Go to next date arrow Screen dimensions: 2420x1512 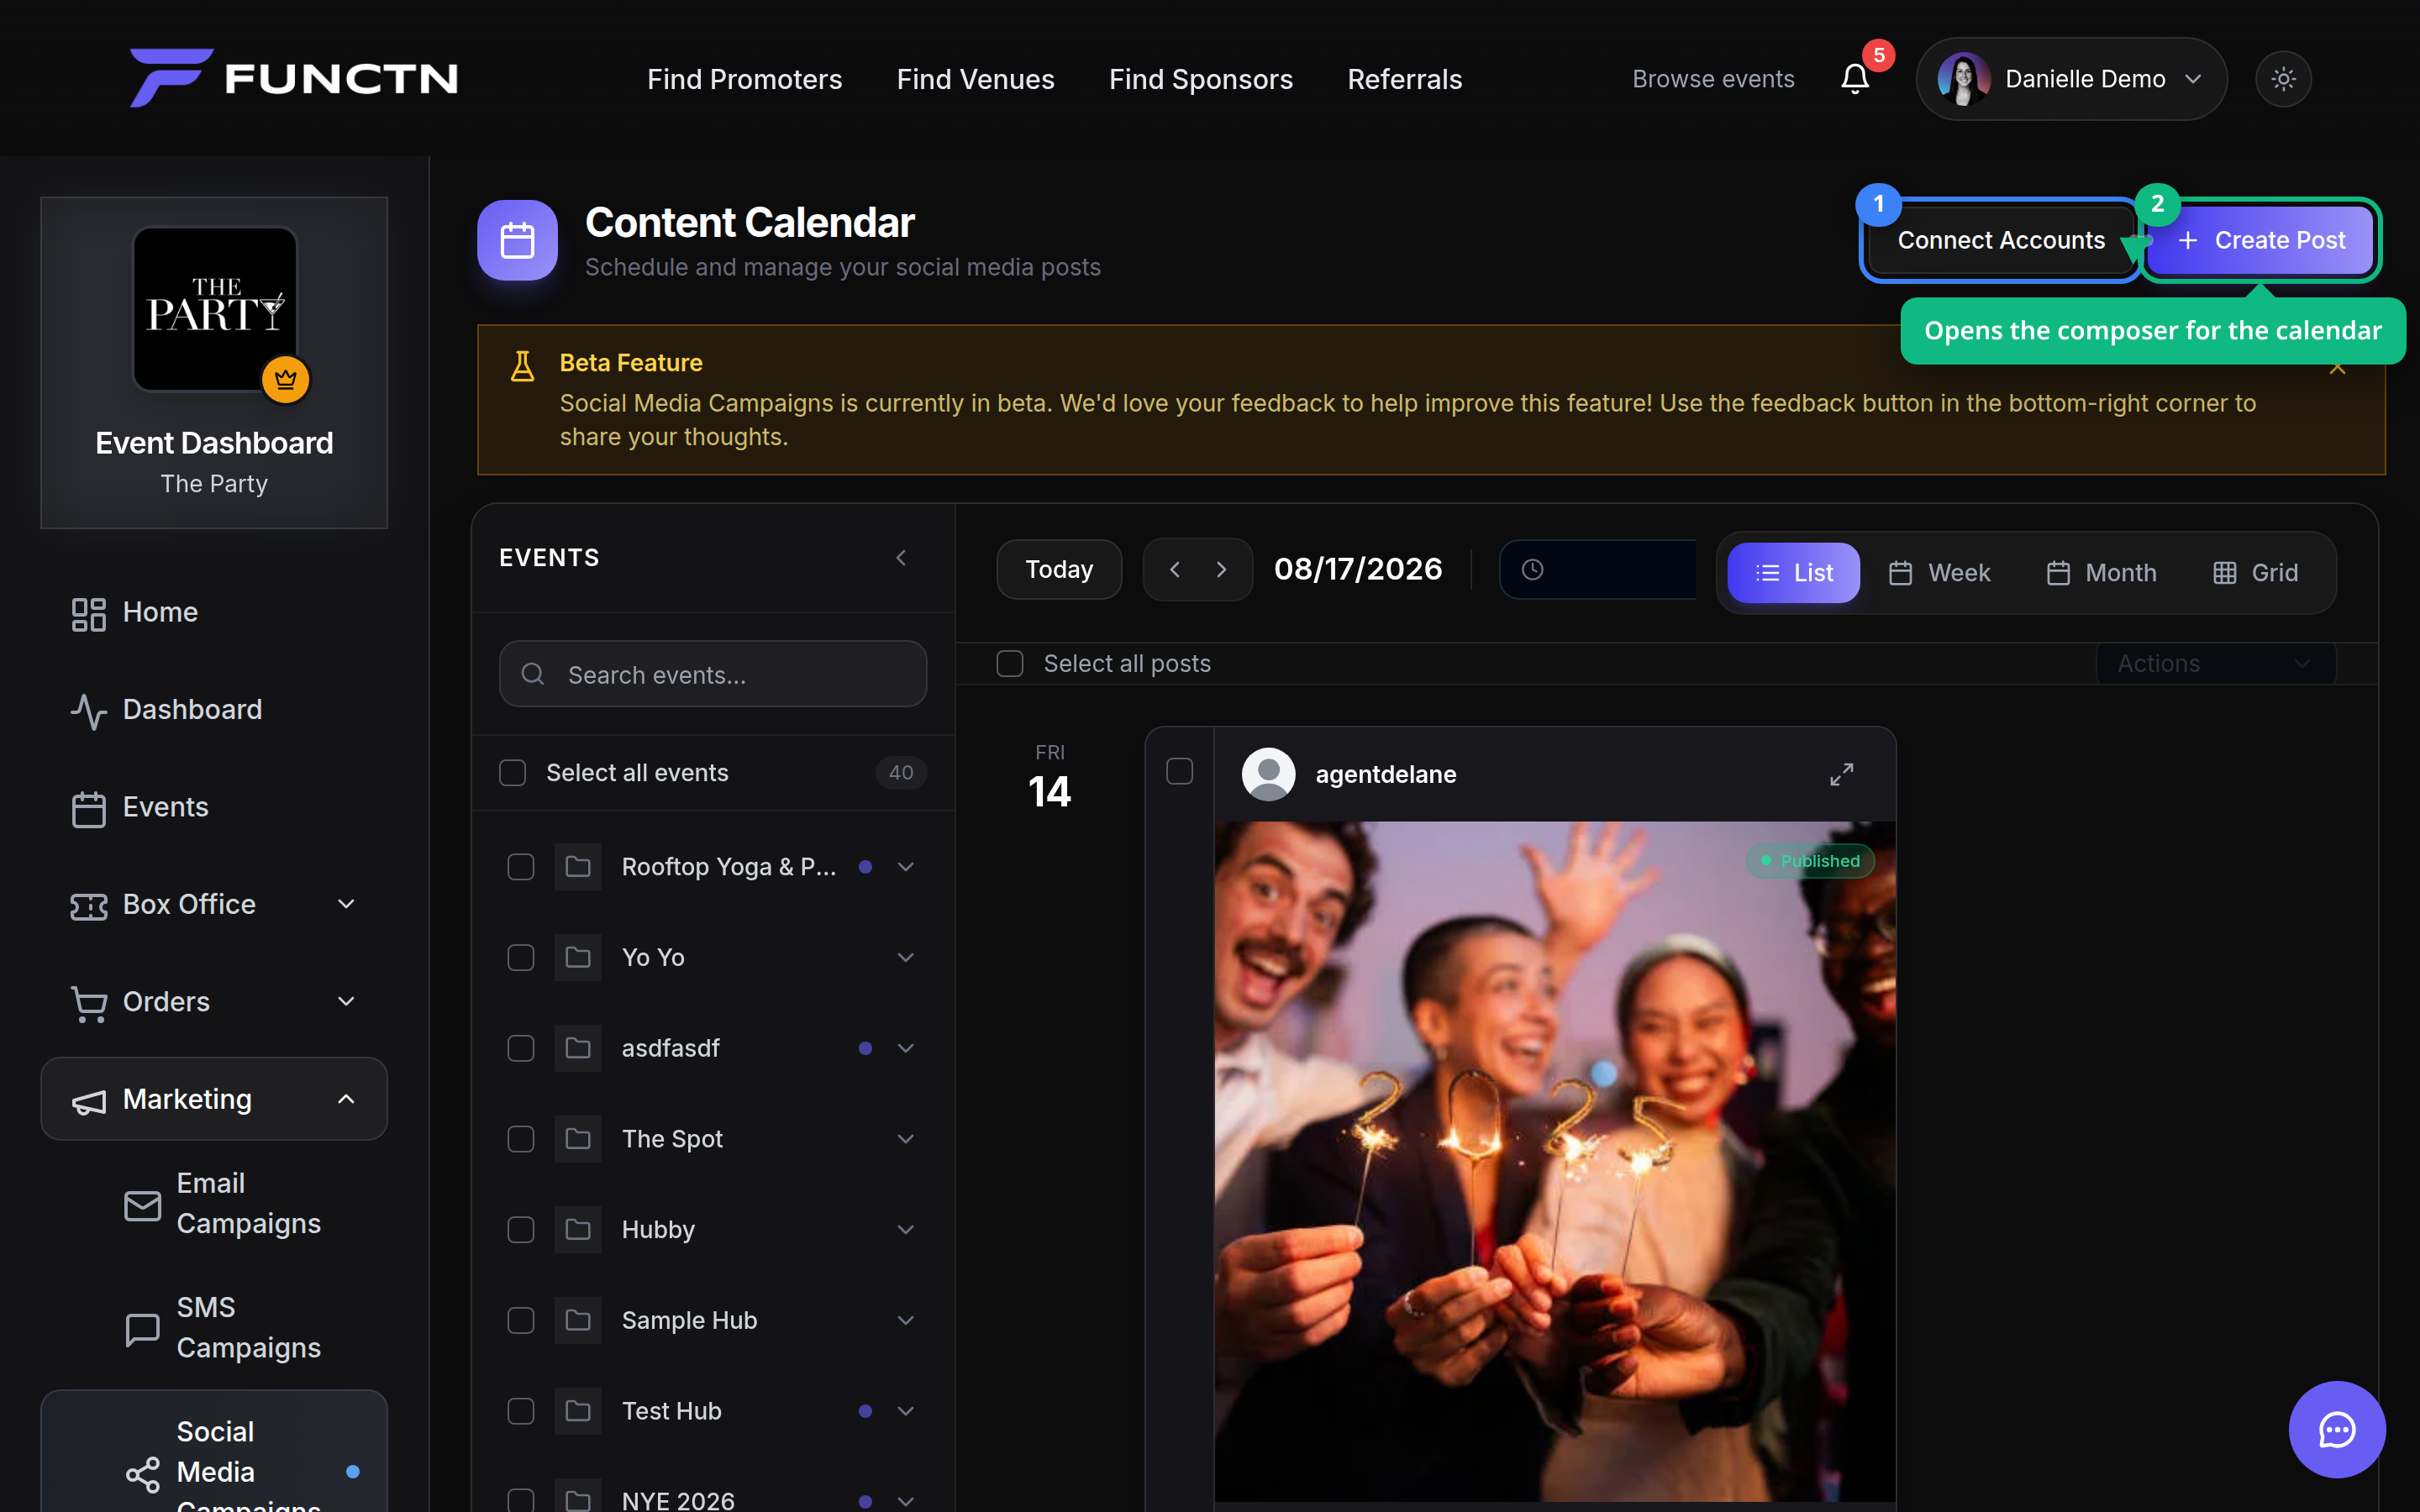[1221, 569]
